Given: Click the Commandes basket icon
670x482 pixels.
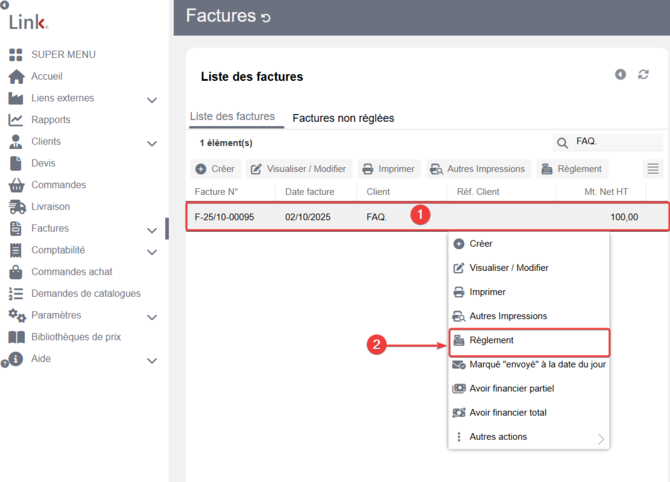Looking at the screenshot, I should (x=16, y=185).
